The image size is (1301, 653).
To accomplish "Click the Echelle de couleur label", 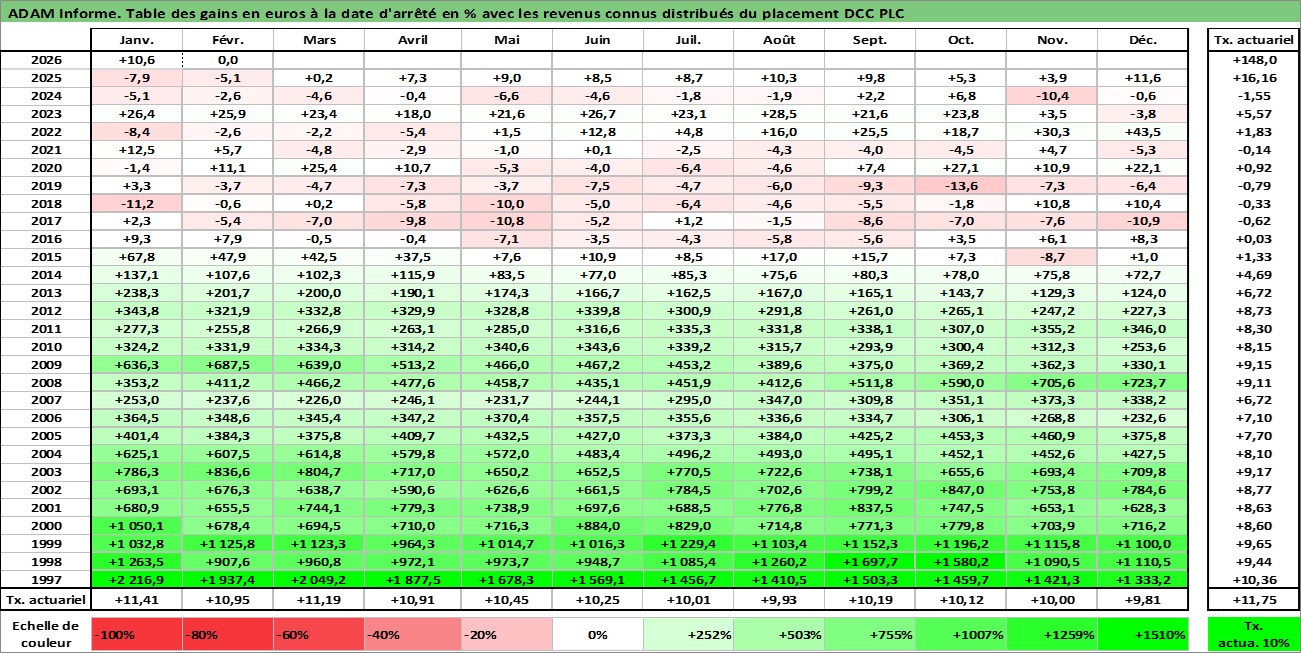I will point(46,634).
